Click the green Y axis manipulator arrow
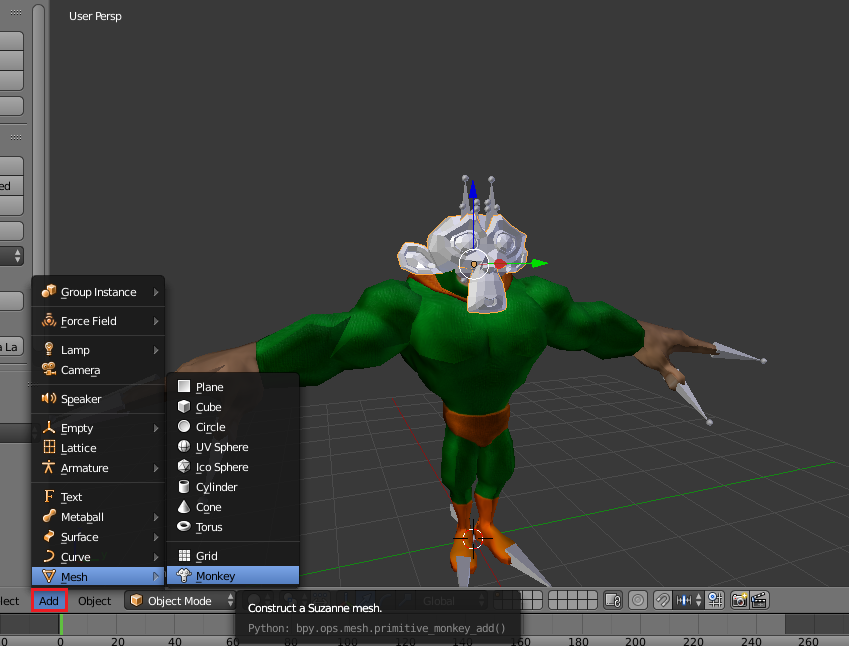This screenshot has width=849, height=646. point(539,263)
